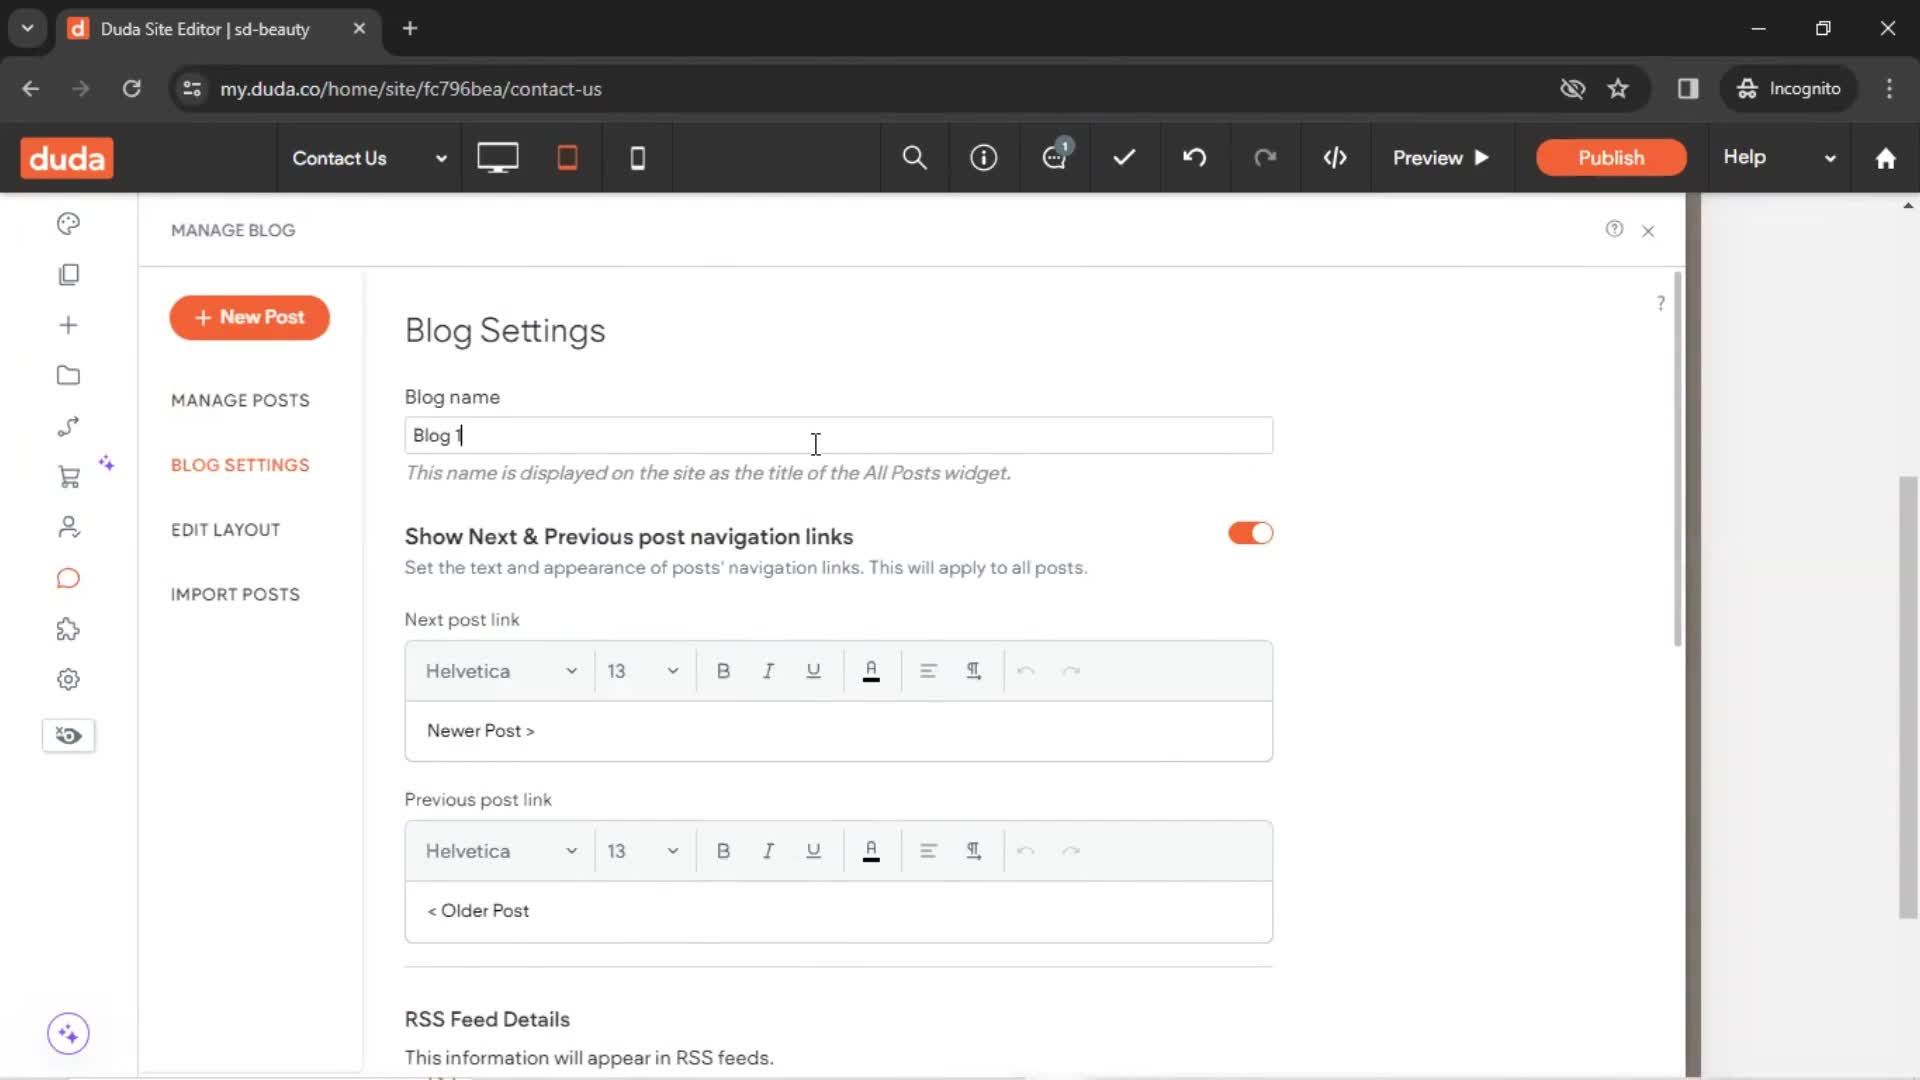The width and height of the screenshot is (1920, 1080).
Task: Open text alignment options for Next post link
Action: point(928,671)
